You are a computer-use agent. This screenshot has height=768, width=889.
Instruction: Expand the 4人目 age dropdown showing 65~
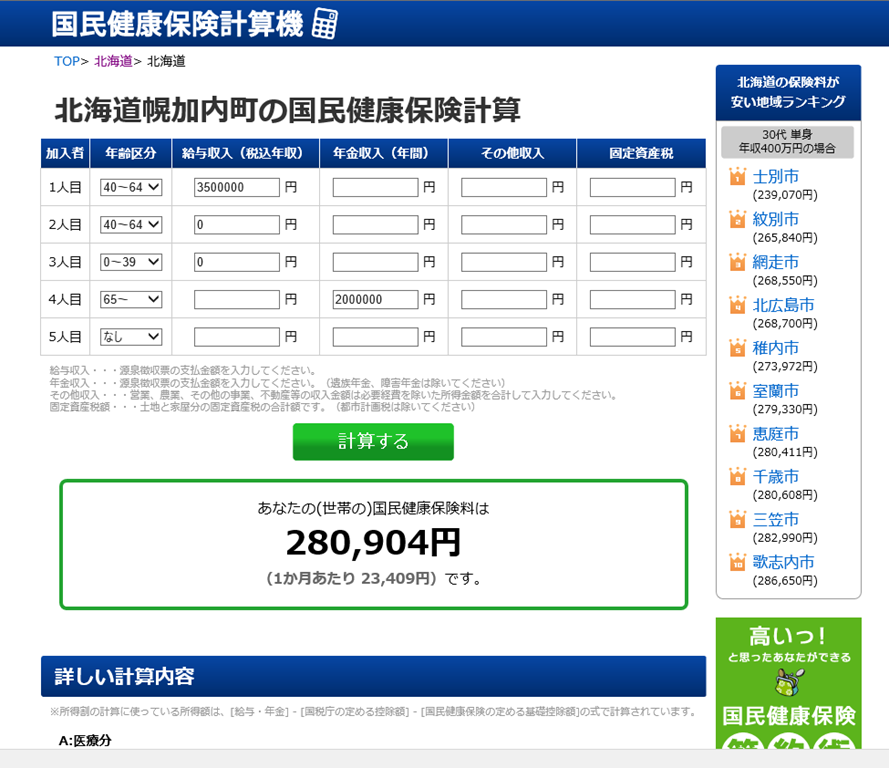(131, 299)
